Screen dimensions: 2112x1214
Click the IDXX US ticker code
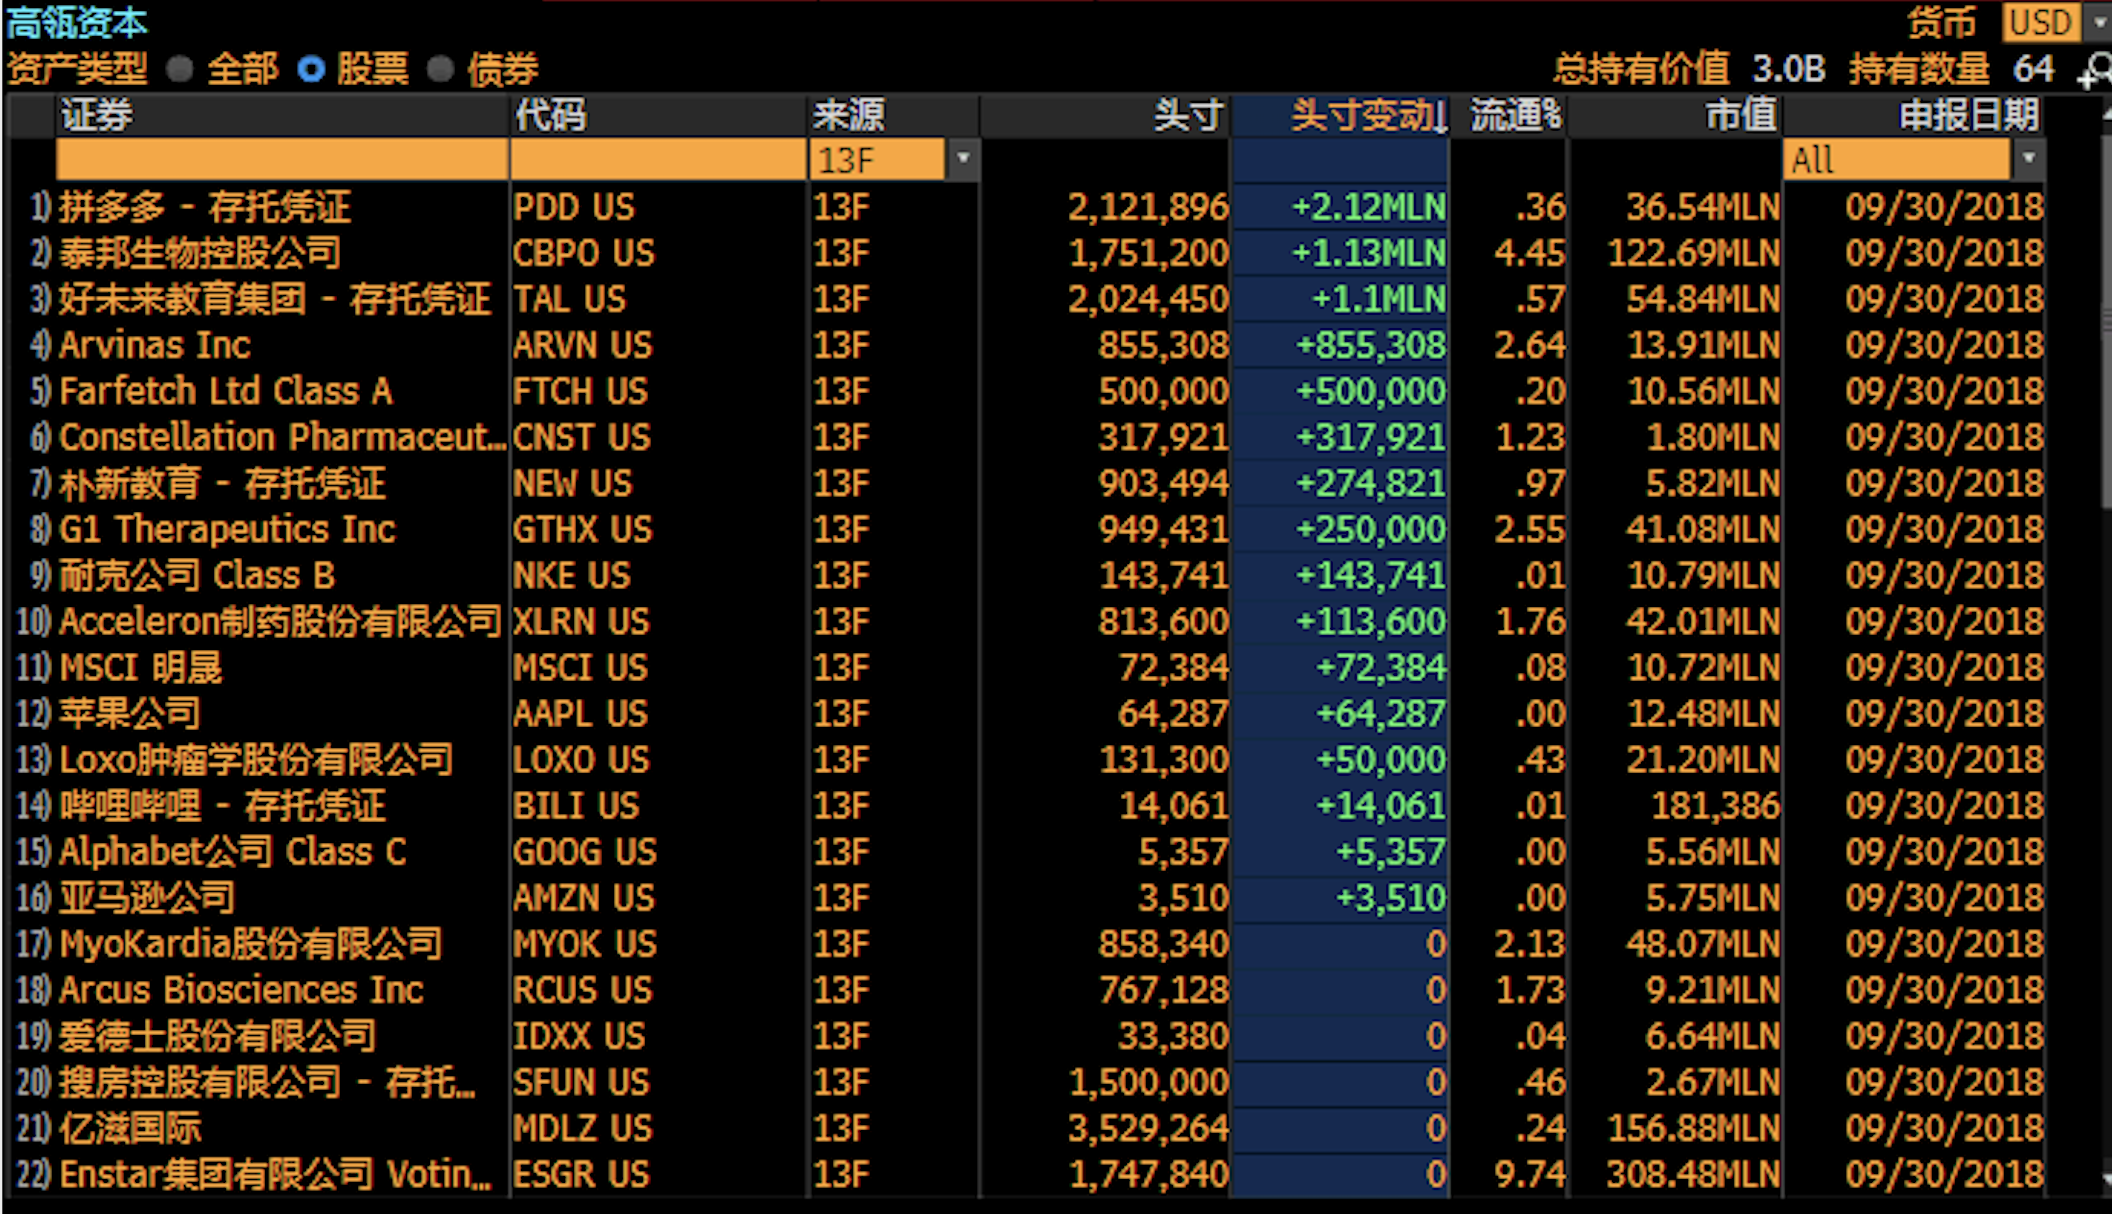pos(580,1036)
